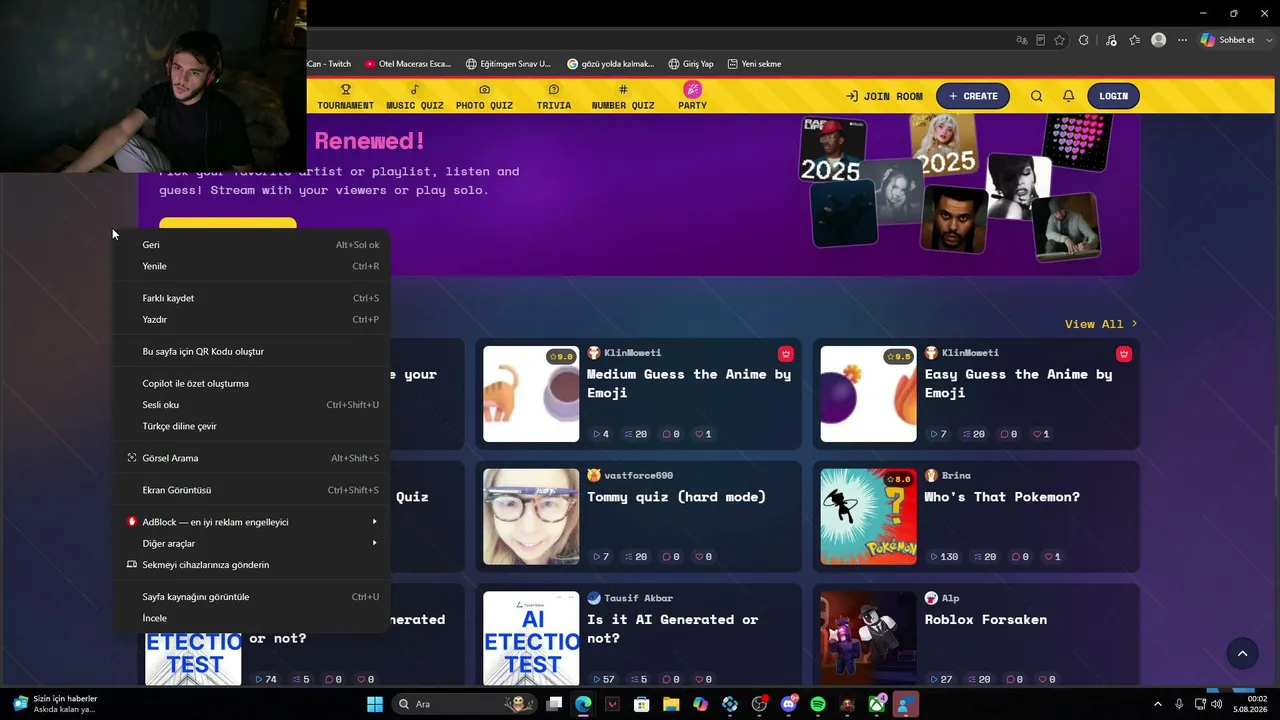Choose Geri in the context menu
Viewport: 1280px width, 720px height.
[x=253, y=244]
